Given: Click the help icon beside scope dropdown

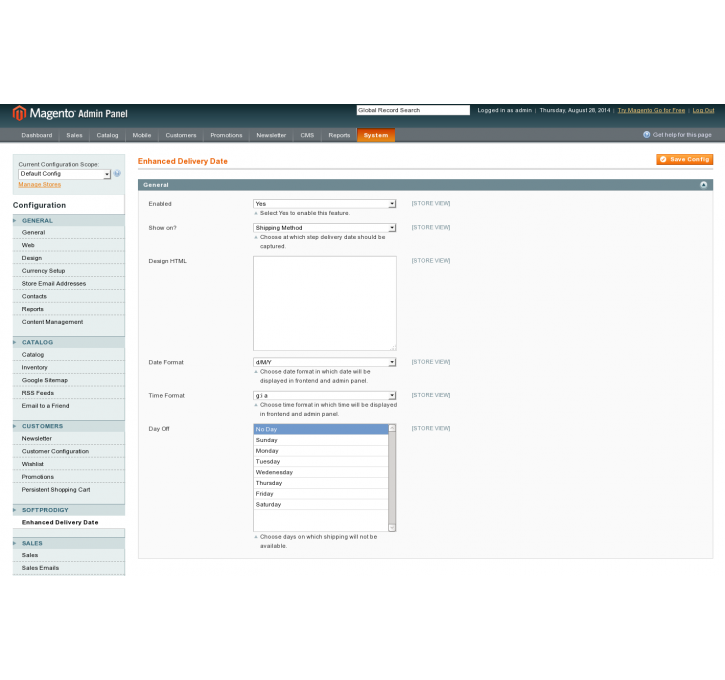Looking at the screenshot, I should (117, 174).
